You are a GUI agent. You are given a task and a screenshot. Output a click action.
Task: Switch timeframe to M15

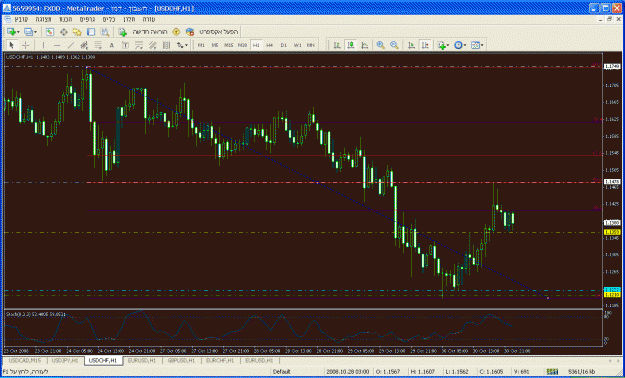coord(228,45)
